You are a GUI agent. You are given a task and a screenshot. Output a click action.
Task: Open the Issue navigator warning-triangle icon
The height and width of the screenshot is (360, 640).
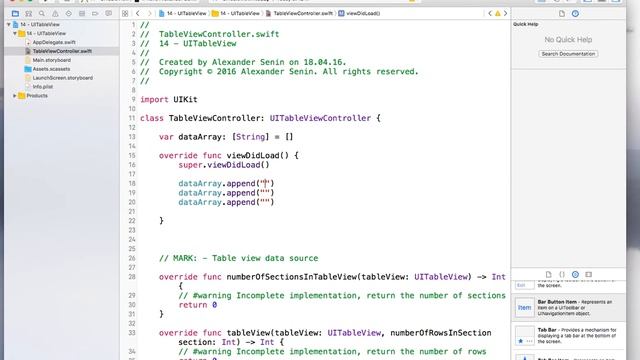[55, 13]
